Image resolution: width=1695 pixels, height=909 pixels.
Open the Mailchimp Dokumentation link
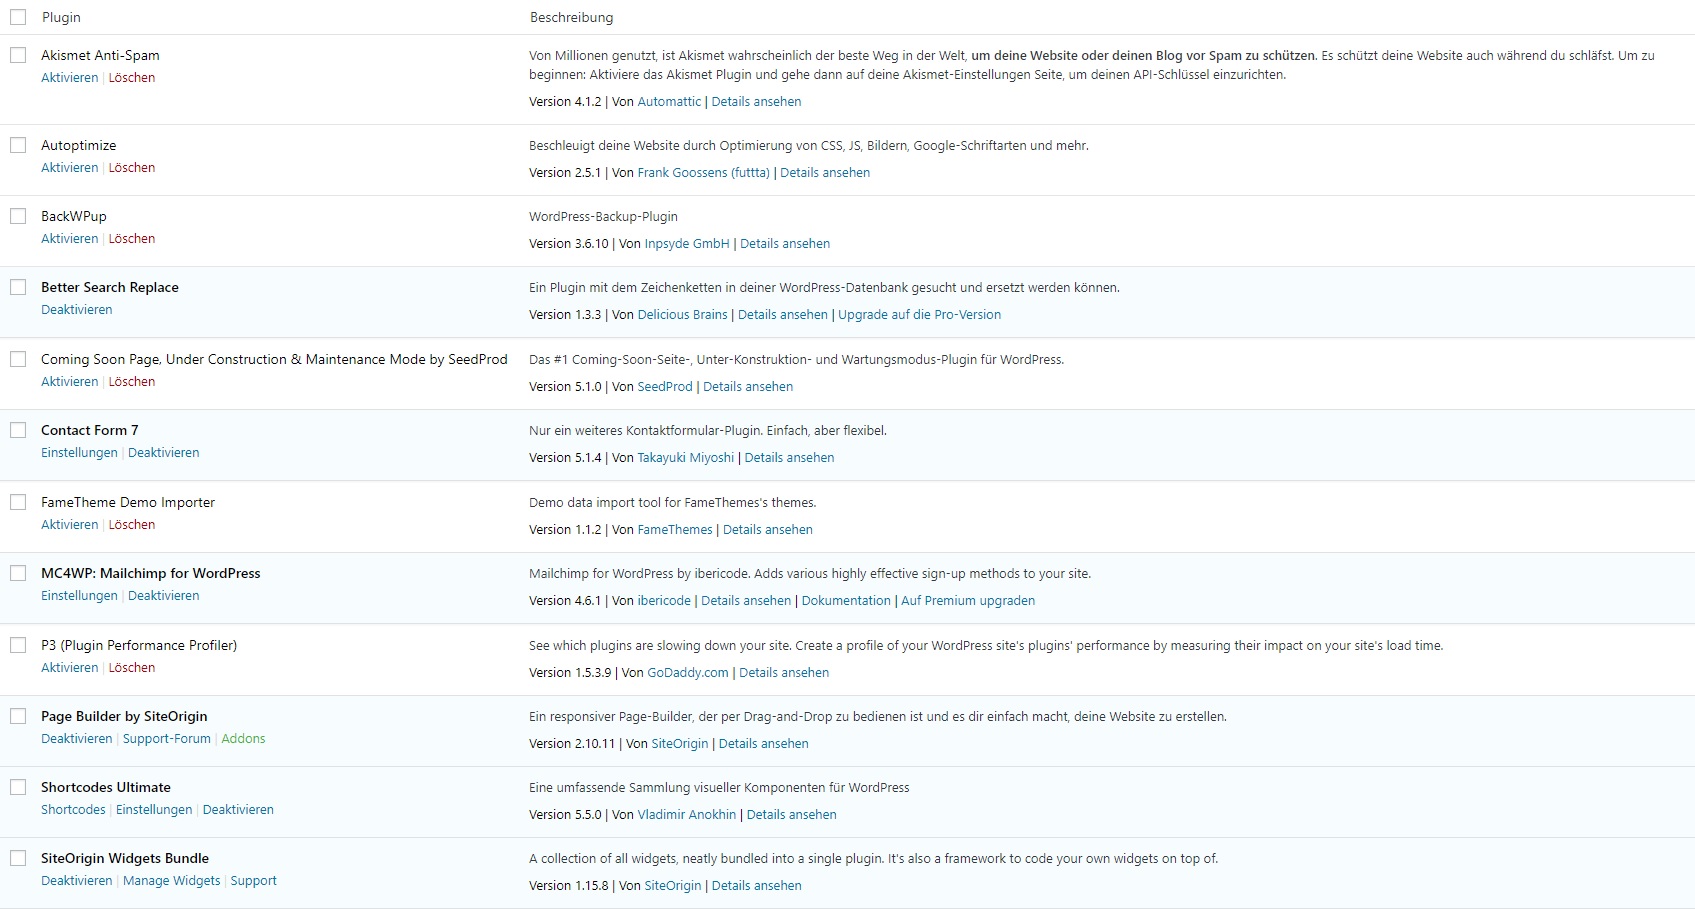pyautogui.click(x=846, y=601)
